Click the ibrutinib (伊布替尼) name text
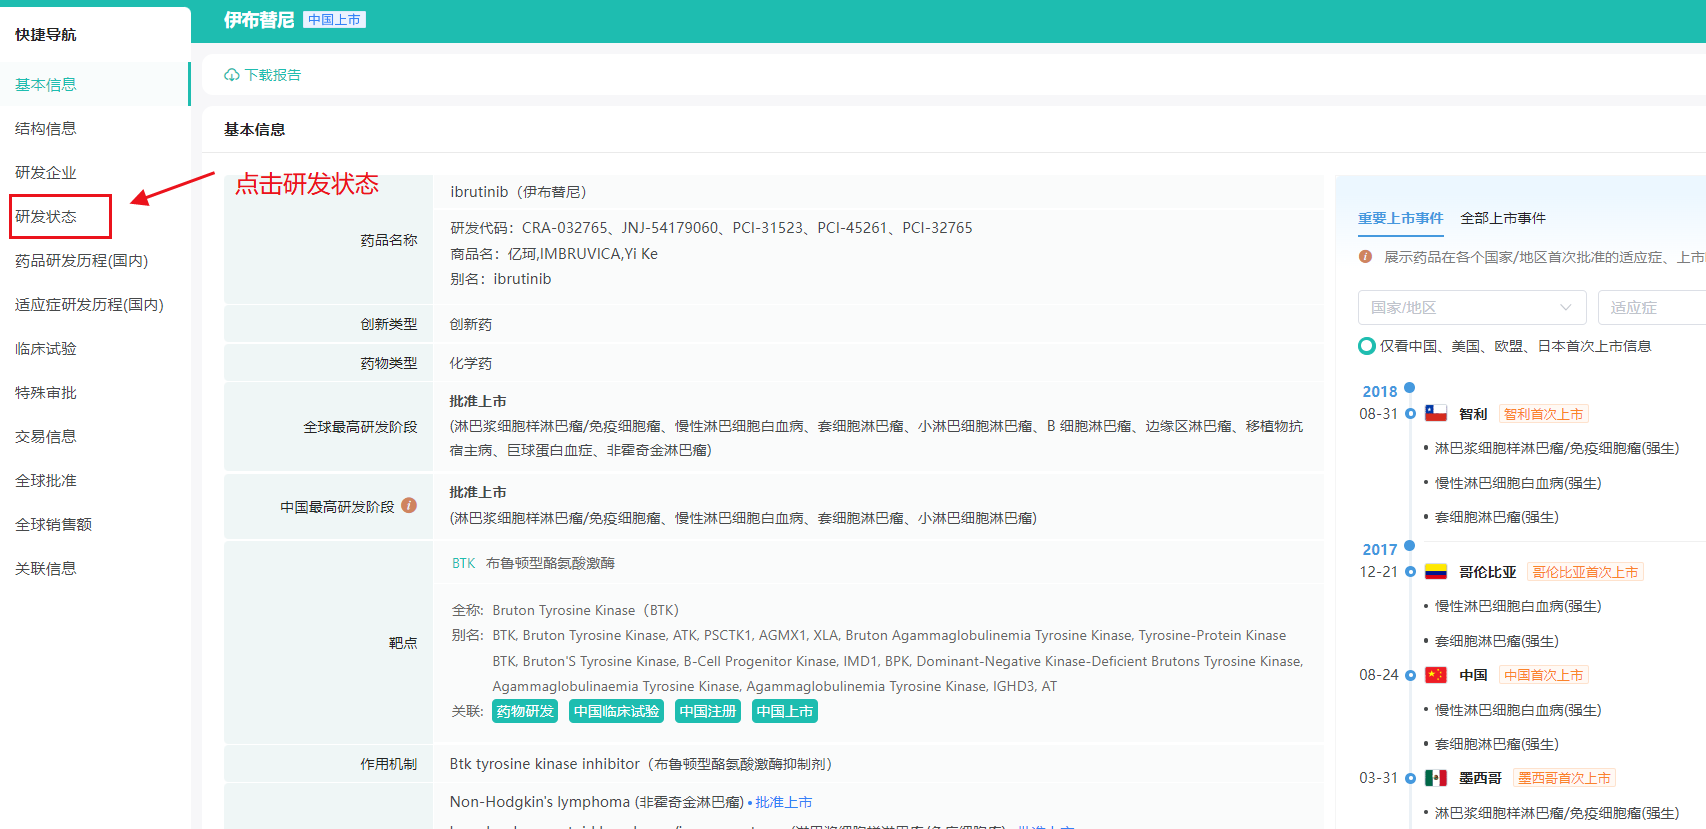Viewport: 1706px width, 829px height. coord(518,192)
